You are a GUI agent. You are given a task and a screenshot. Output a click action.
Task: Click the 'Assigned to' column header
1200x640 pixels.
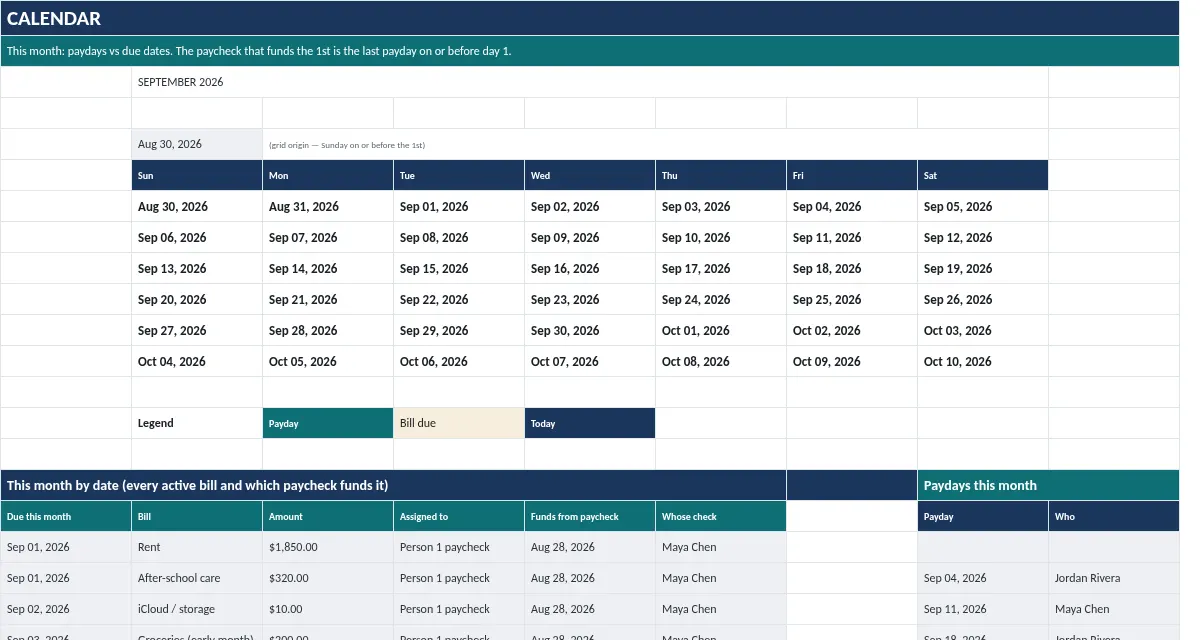459,516
